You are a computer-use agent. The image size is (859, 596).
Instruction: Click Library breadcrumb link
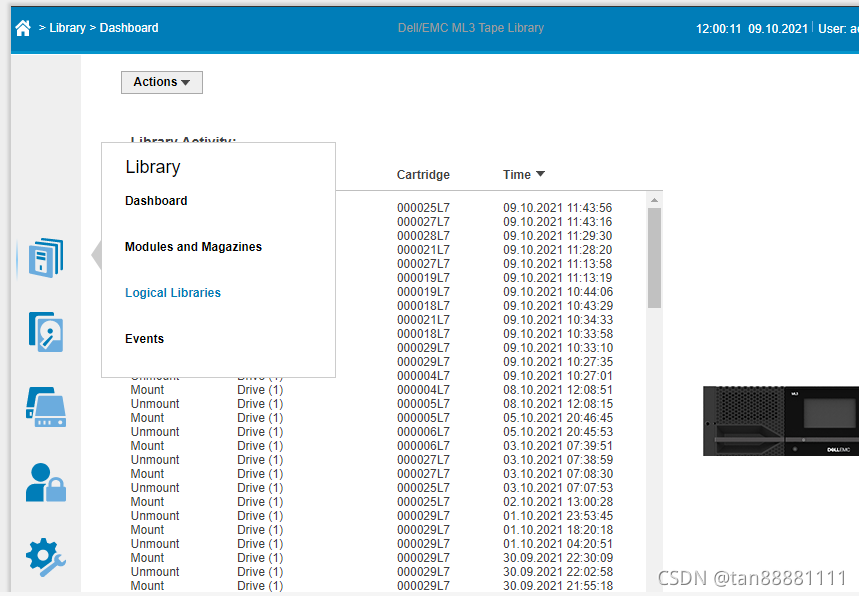point(67,28)
